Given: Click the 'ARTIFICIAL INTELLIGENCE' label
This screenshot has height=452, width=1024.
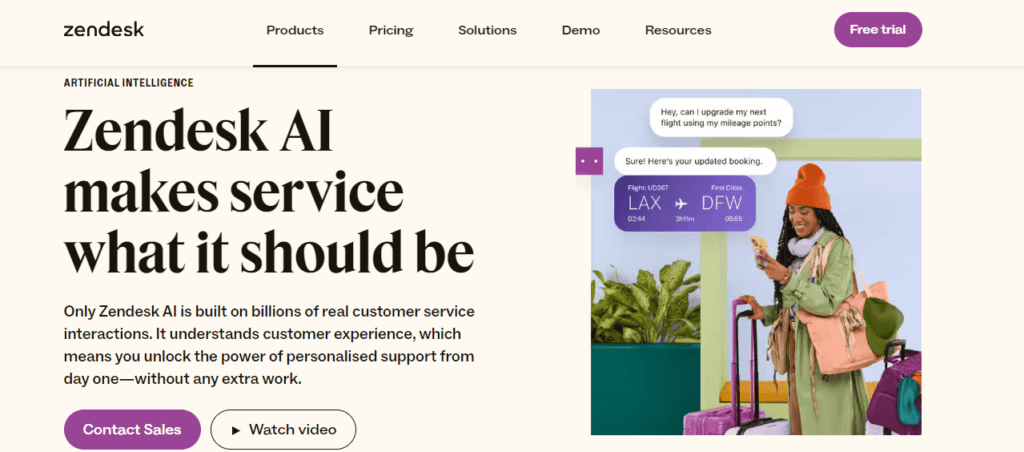Looking at the screenshot, I should pyautogui.click(x=129, y=83).
